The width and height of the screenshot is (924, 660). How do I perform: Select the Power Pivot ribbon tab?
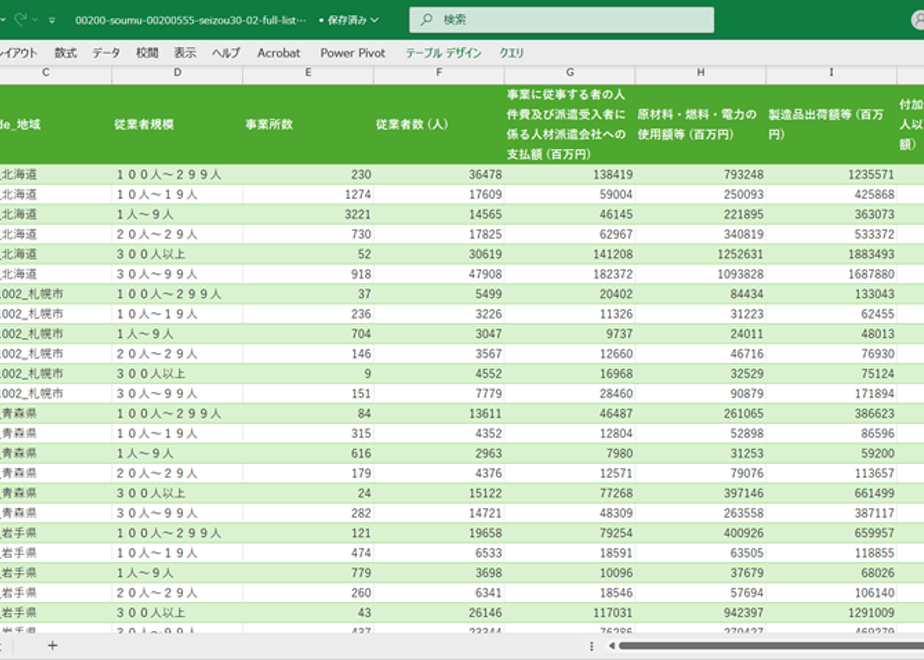coord(353,53)
